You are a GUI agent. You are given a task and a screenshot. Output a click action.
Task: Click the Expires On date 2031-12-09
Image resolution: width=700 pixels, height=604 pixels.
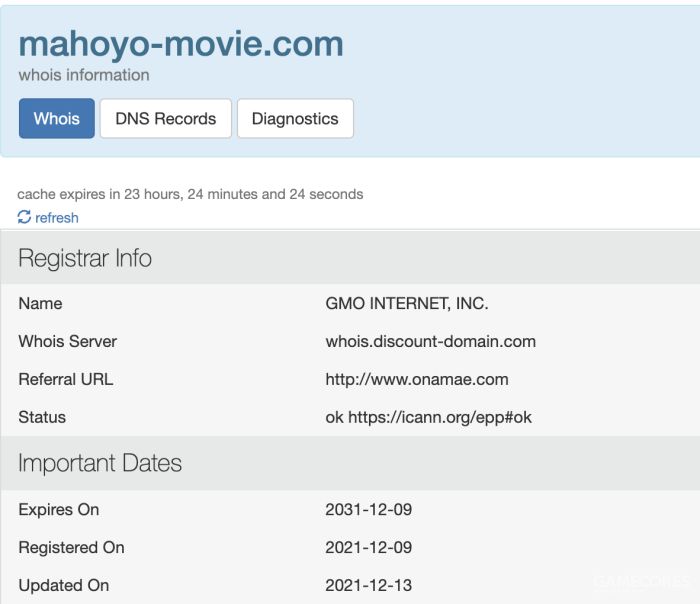pos(368,509)
